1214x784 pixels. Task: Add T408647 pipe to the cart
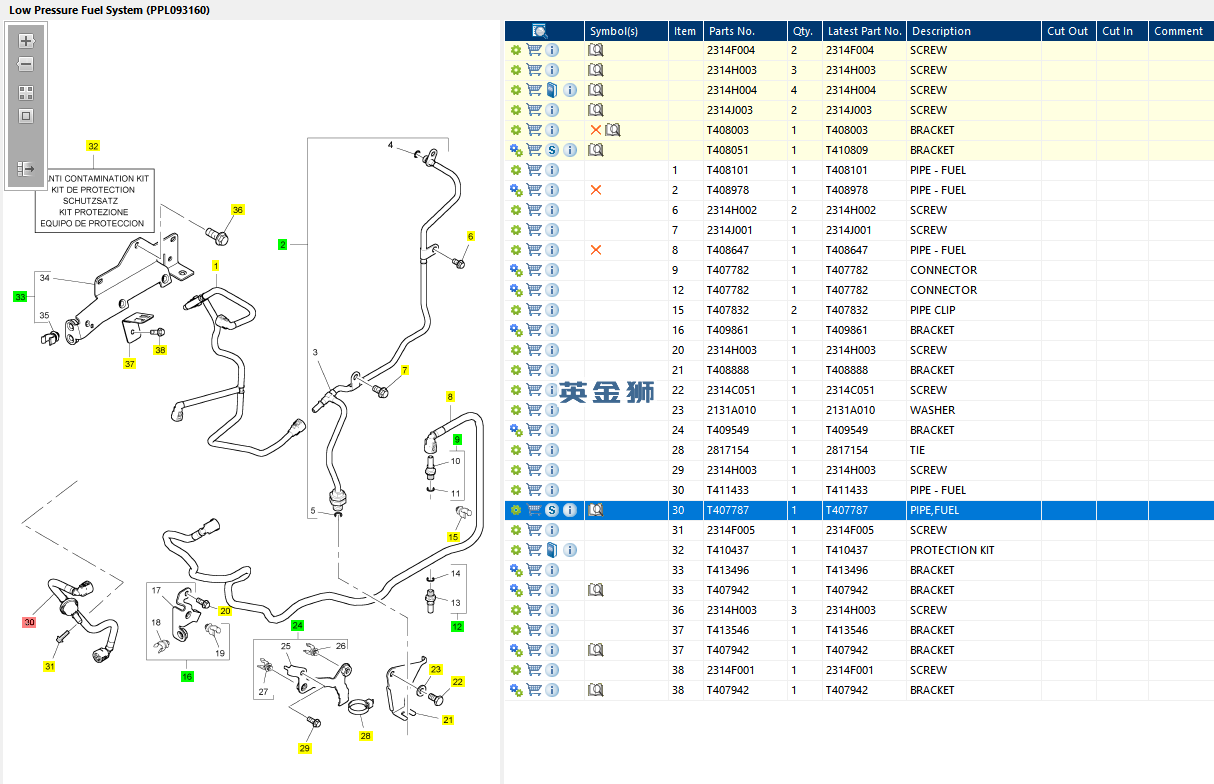[534, 250]
